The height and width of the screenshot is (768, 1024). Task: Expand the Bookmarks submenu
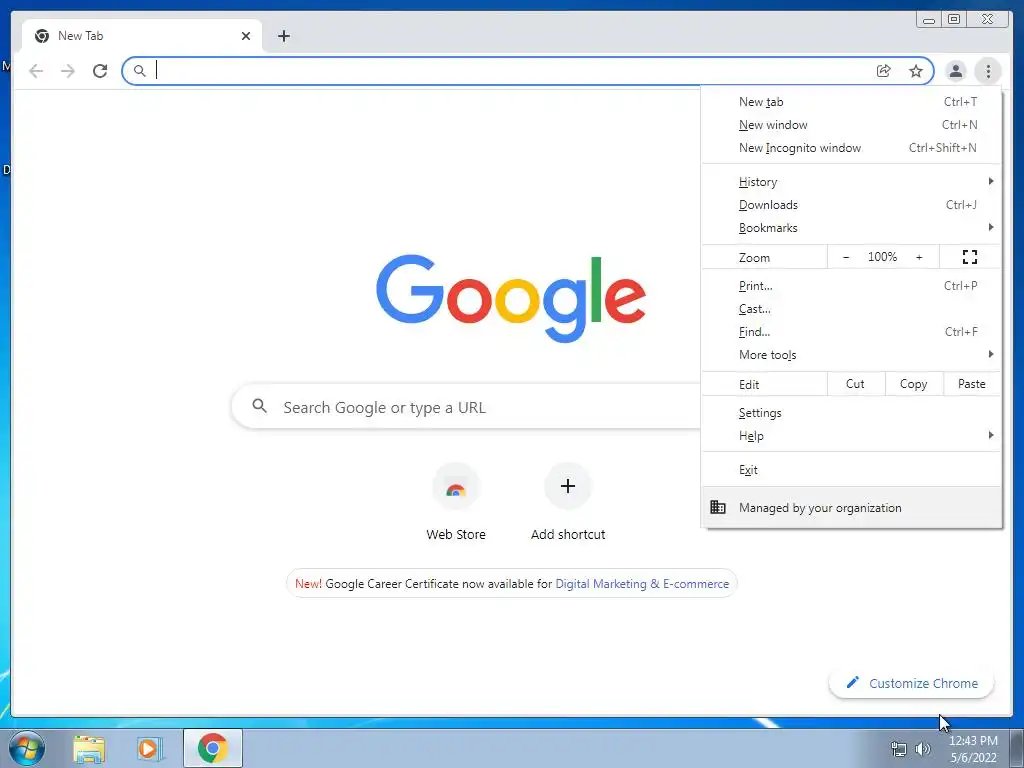(x=852, y=228)
